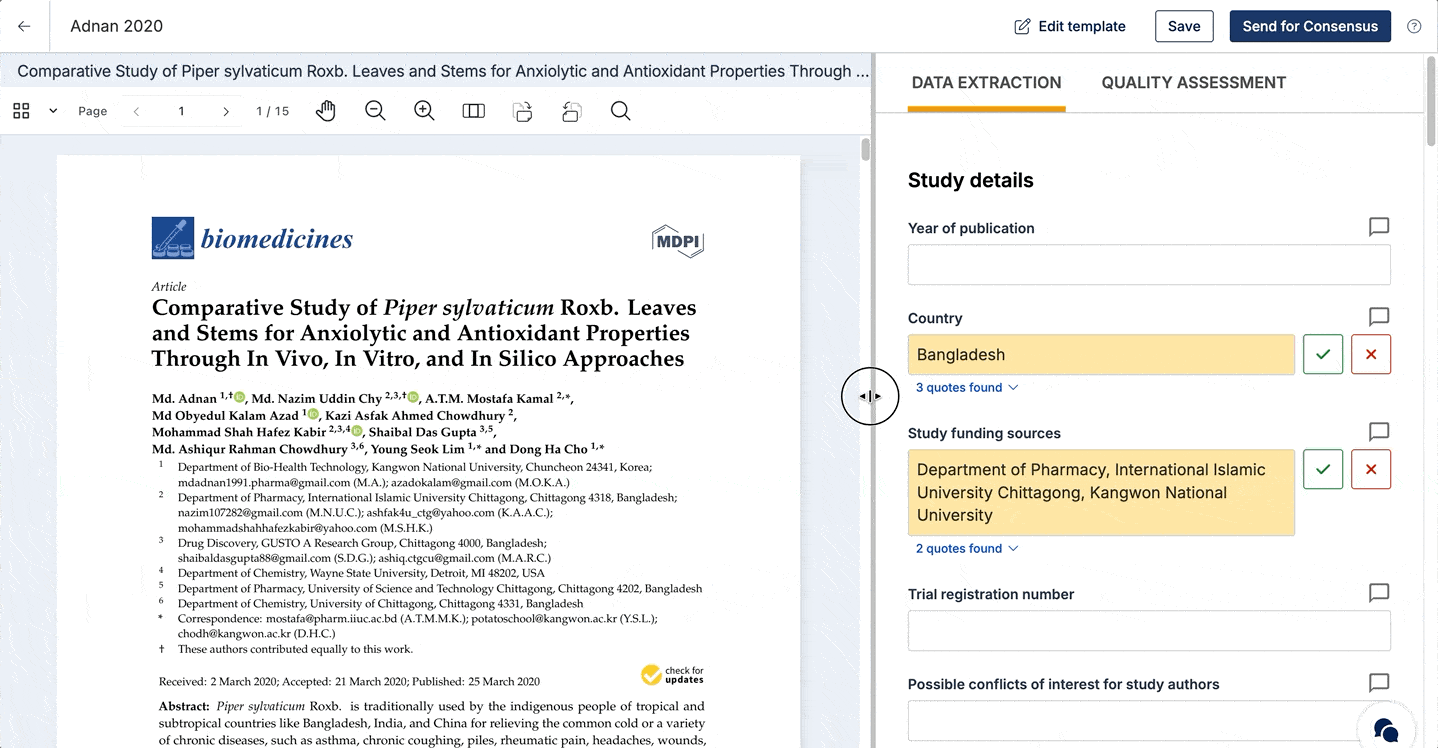Expand 3 quotes found under Country
The width and height of the screenshot is (1438, 748).
tap(967, 387)
